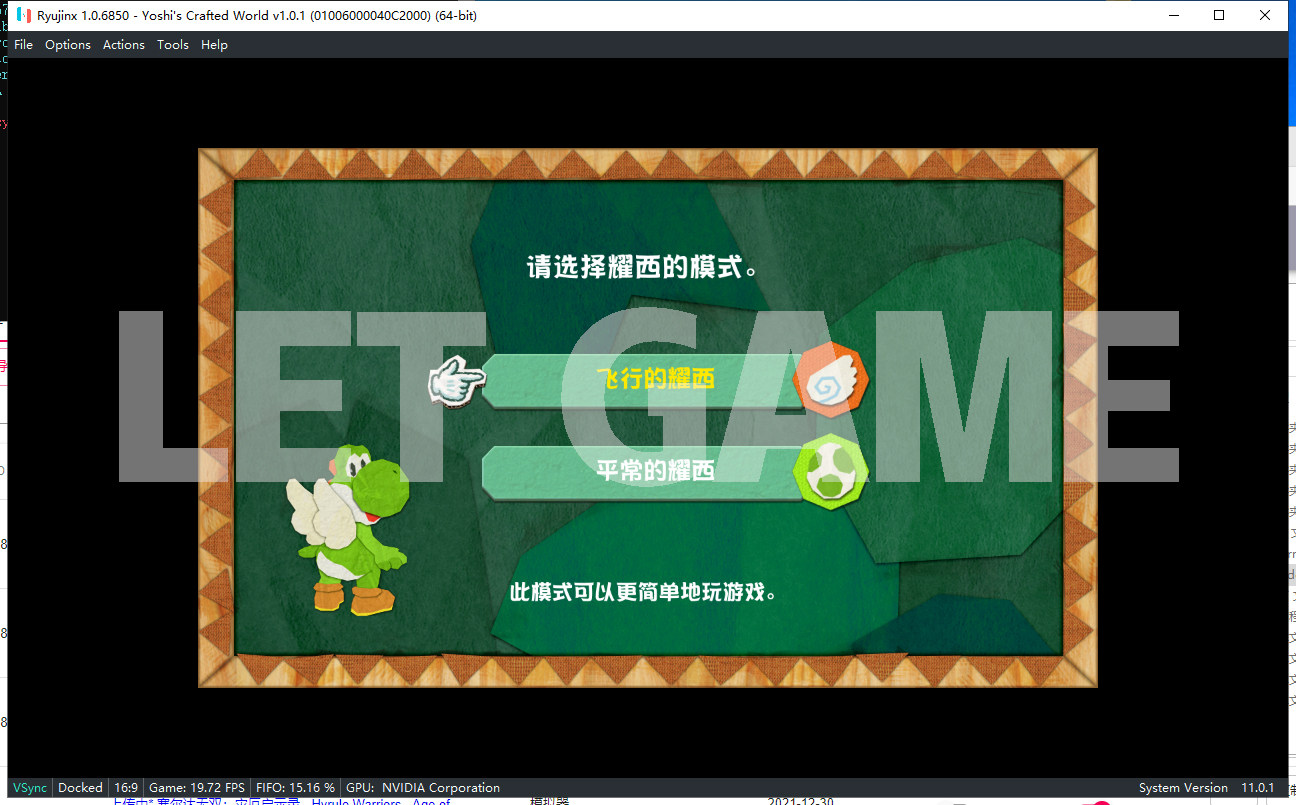Click the Game FPS readout
Image resolution: width=1296 pixels, height=805 pixels.
[x=197, y=788]
